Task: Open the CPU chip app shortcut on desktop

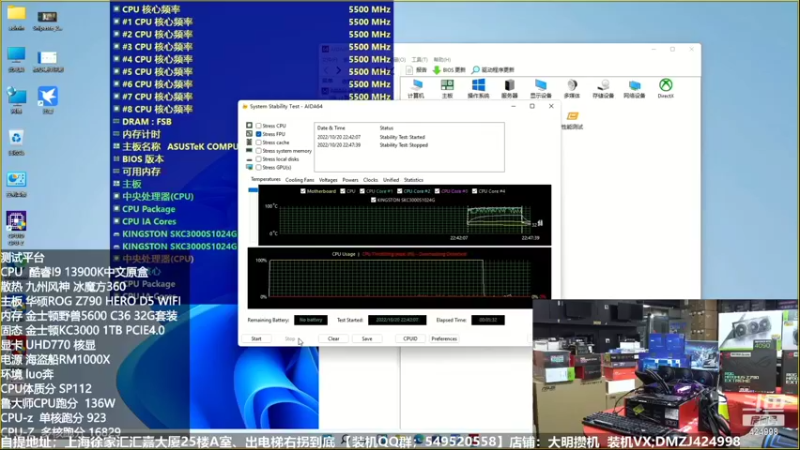Action: tap(16, 221)
